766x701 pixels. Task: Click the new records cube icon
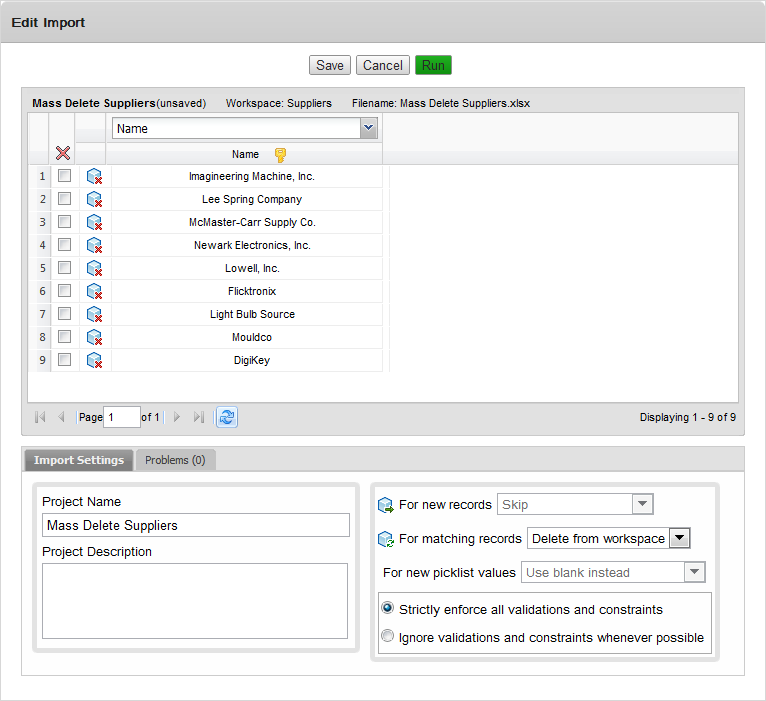click(386, 505)
